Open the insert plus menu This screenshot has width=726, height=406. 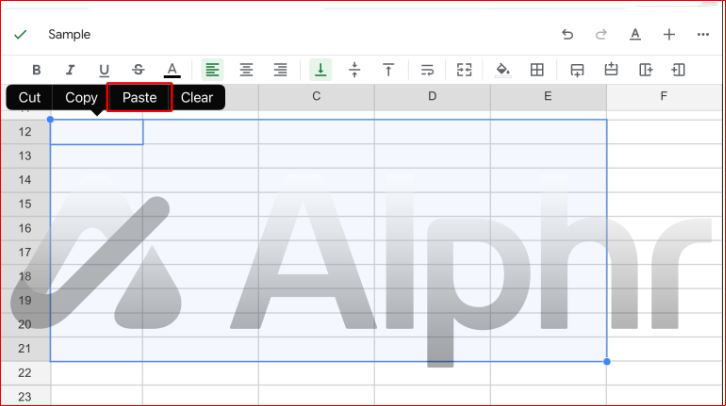click(x=669, y=35)
